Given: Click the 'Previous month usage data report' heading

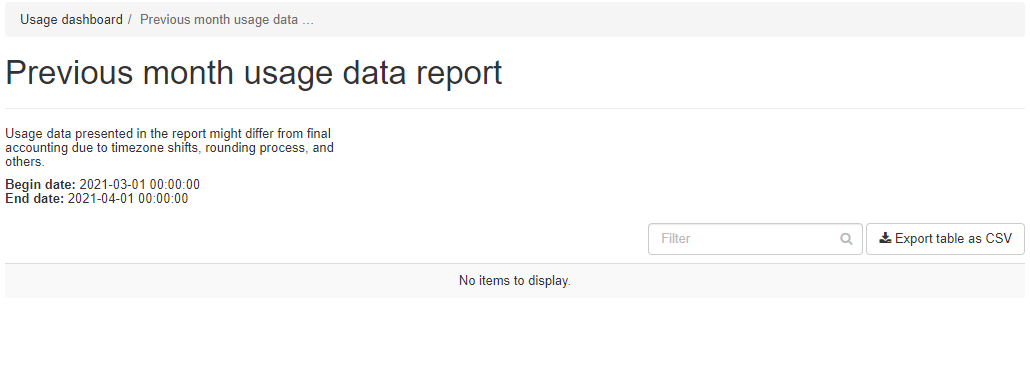Looking at the screenshot, I should tap(254, 72).
